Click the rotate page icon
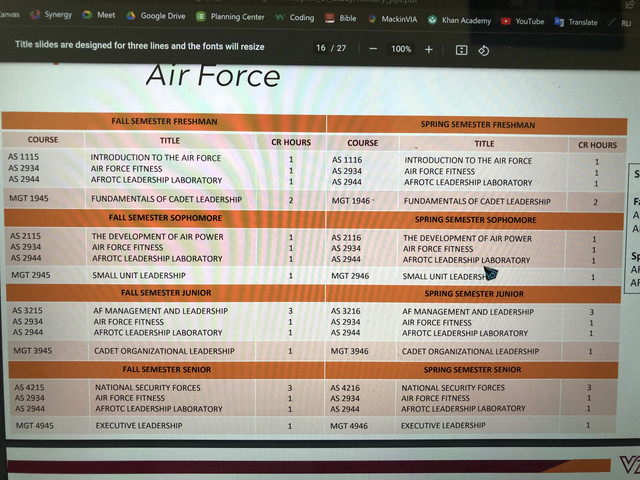 [484, 51]
